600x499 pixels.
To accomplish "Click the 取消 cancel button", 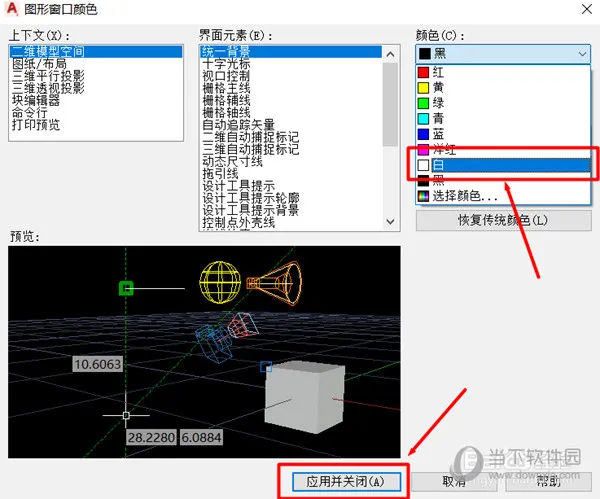I will click(455, 481).
